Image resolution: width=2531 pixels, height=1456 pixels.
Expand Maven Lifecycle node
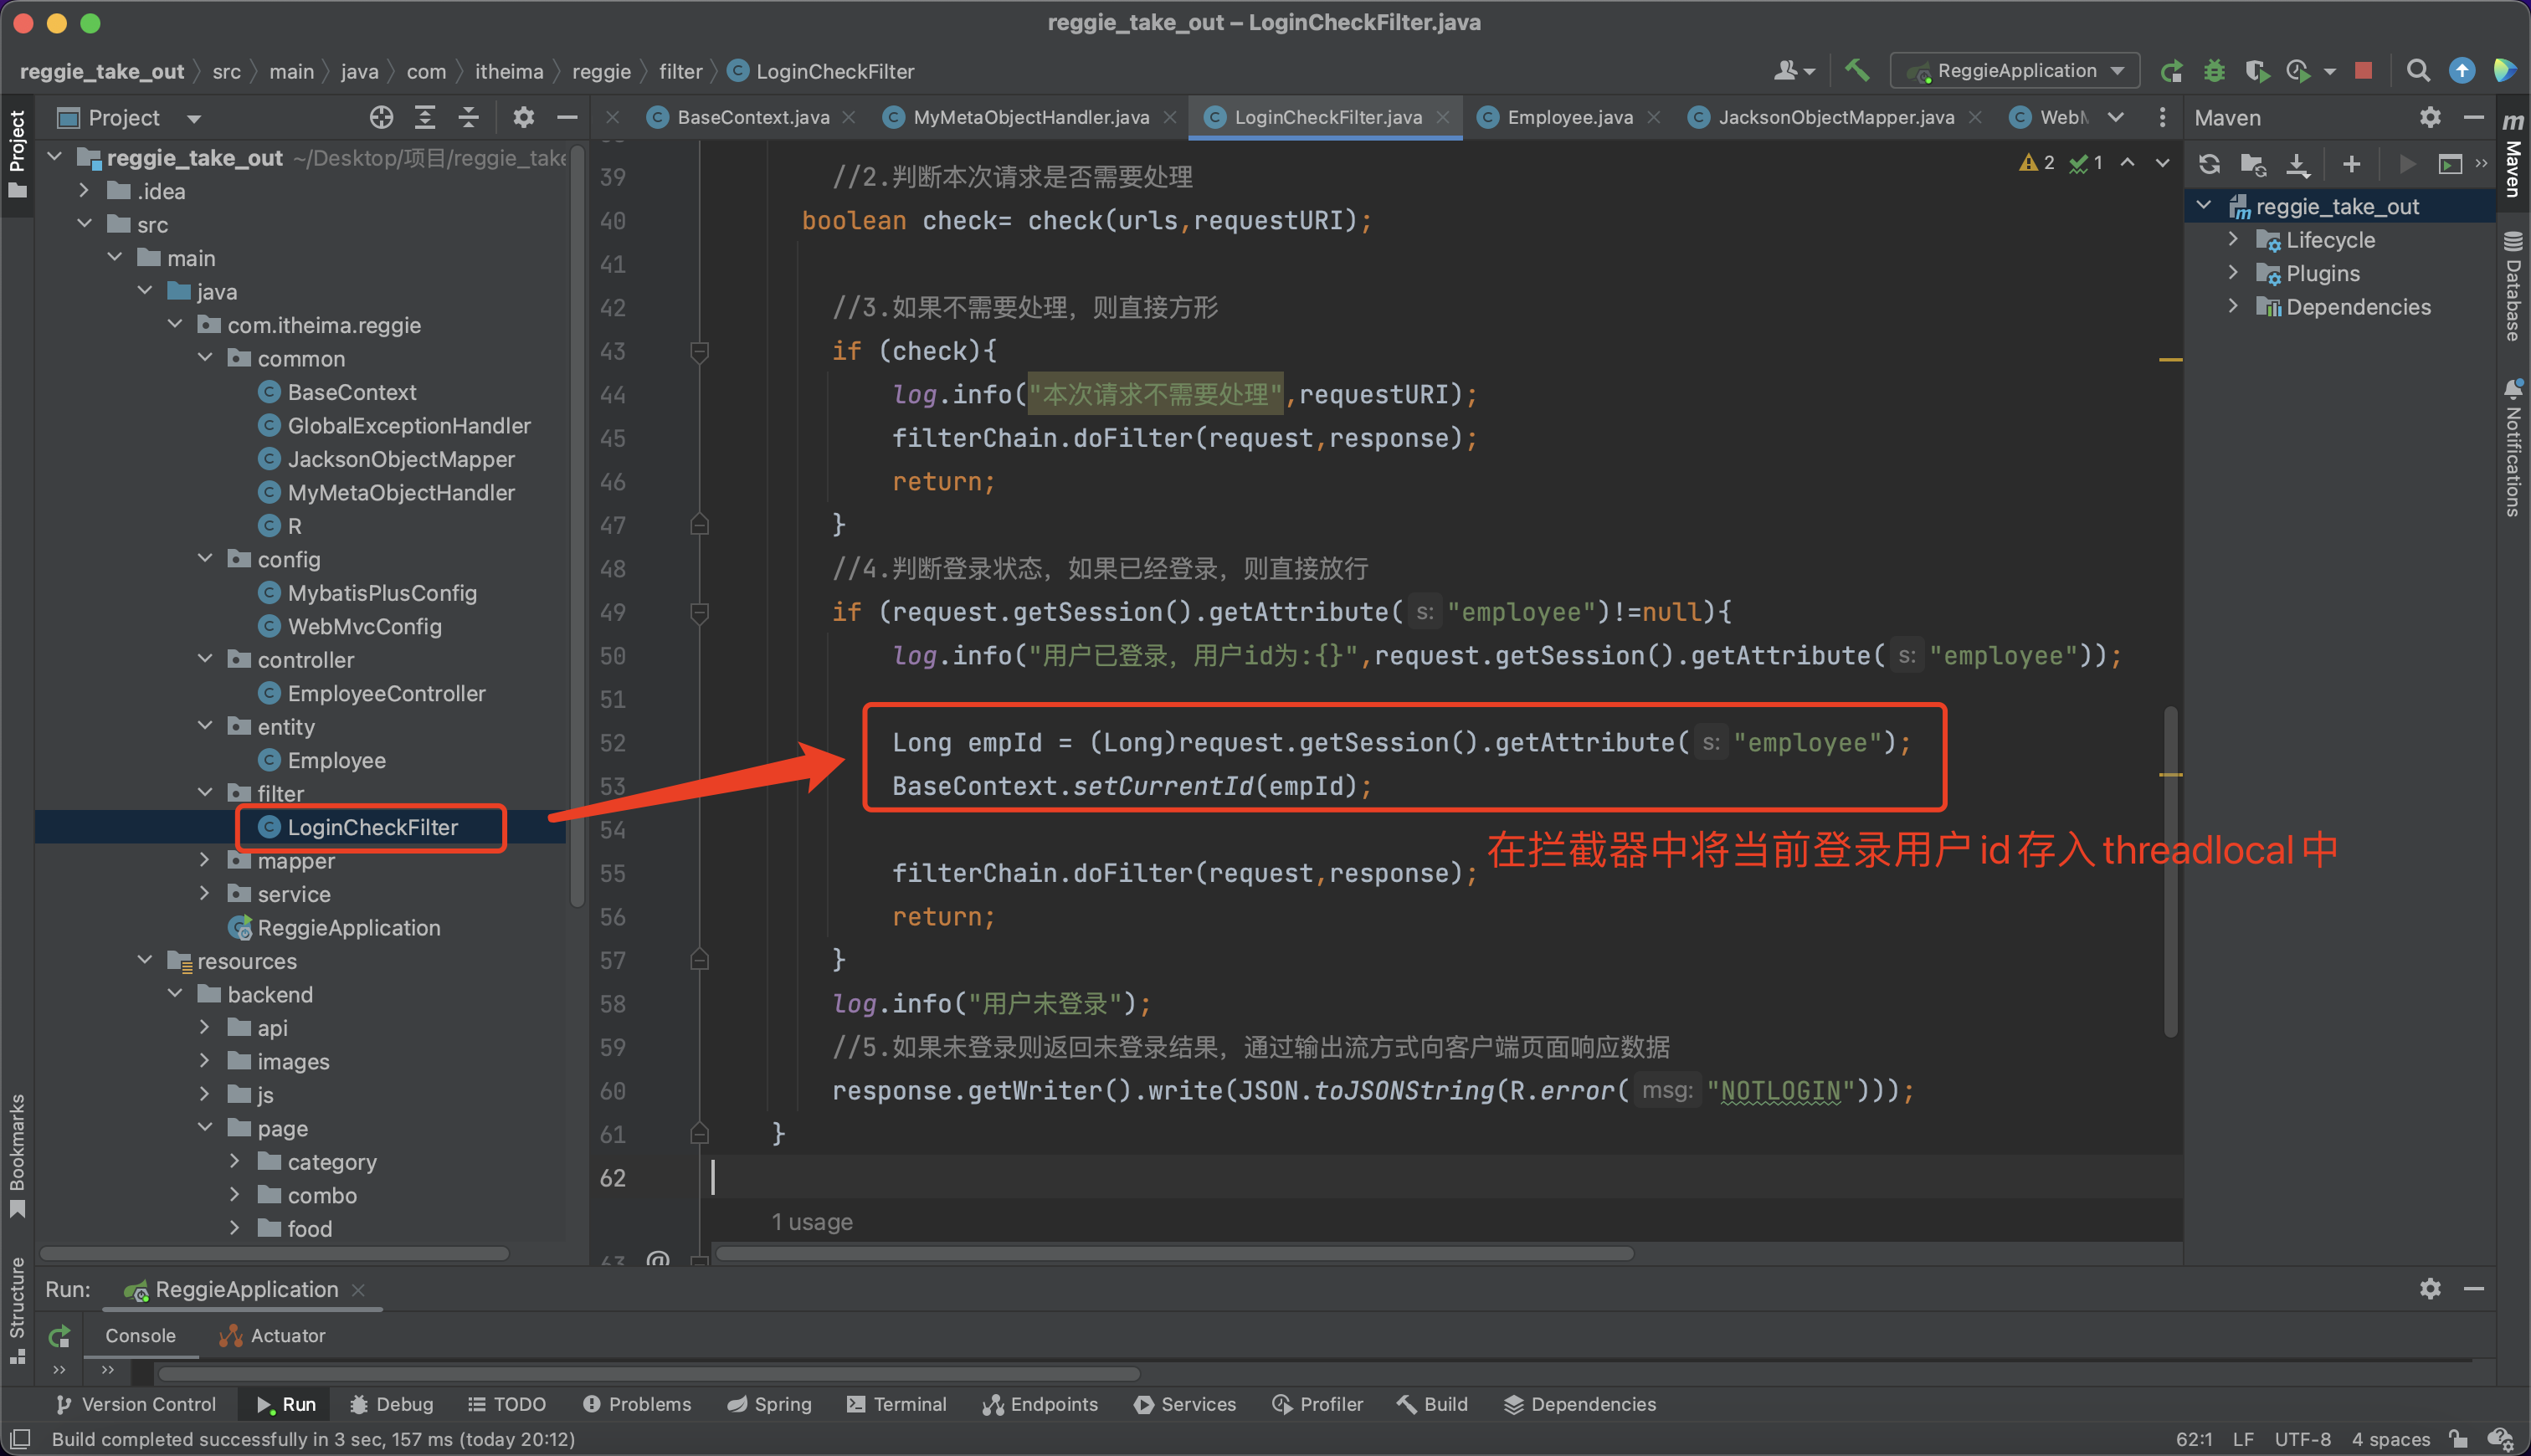point(2233,240)
